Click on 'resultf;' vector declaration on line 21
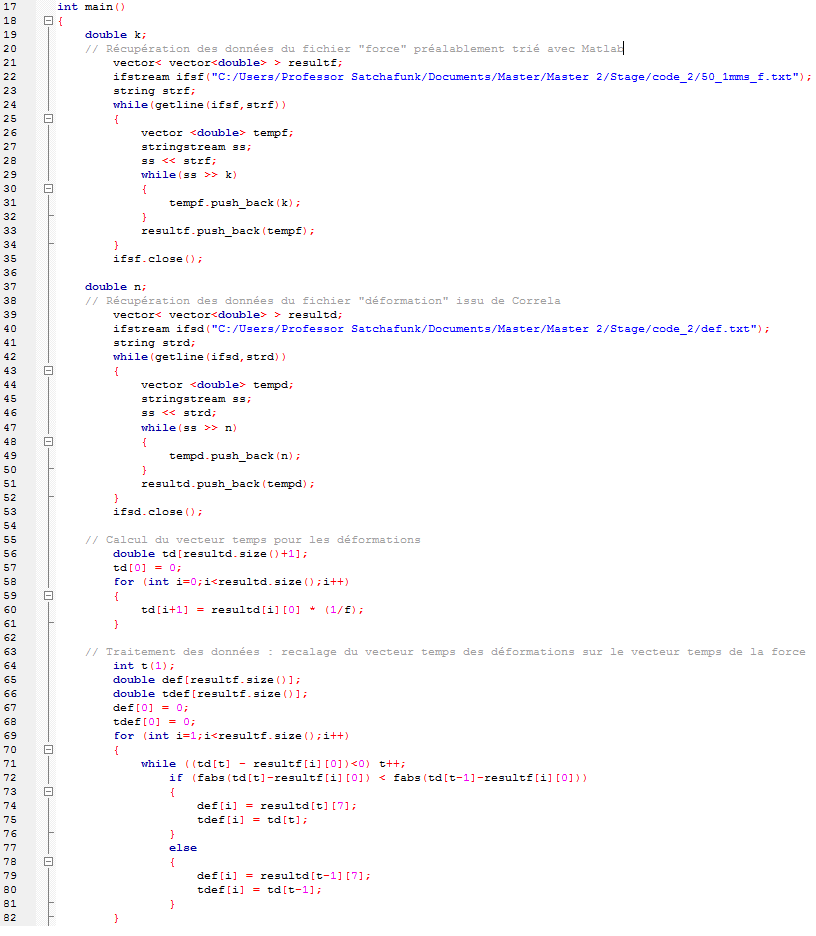This screenshot has height=936, width=816. pyautogui.click(x=227, y=63)
